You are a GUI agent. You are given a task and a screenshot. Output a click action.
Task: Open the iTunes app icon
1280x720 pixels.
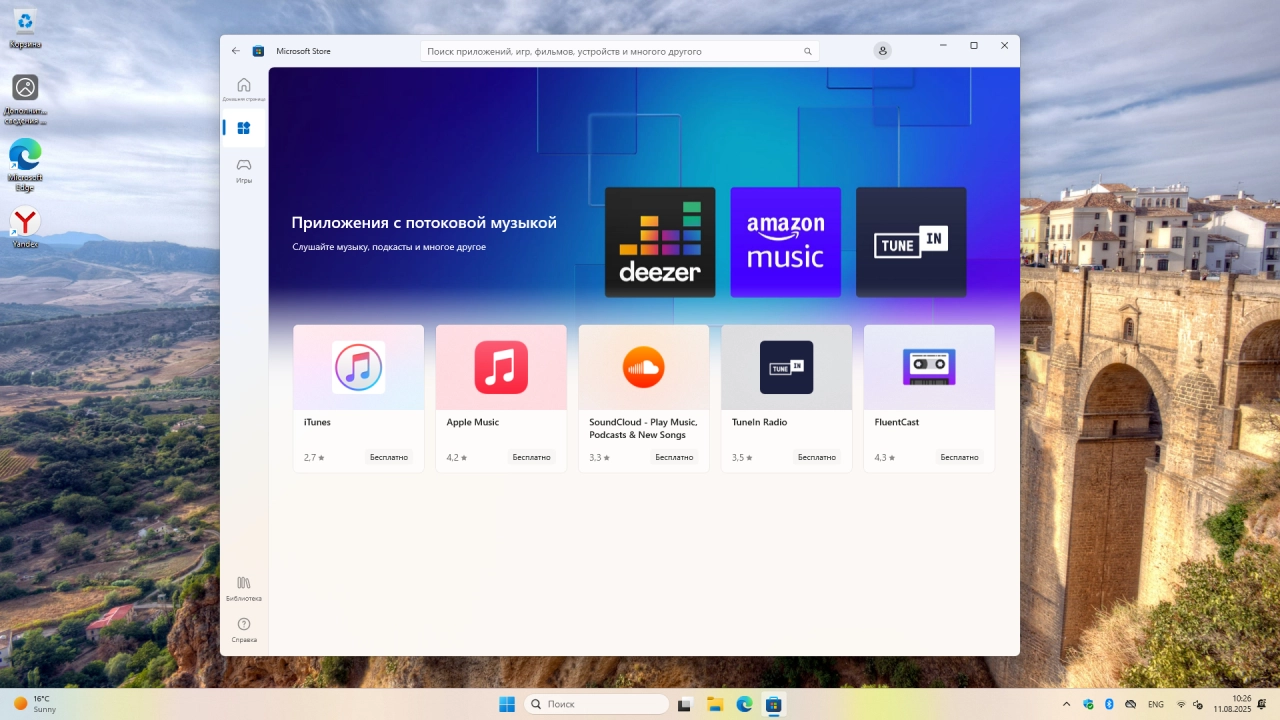[358, 367]
